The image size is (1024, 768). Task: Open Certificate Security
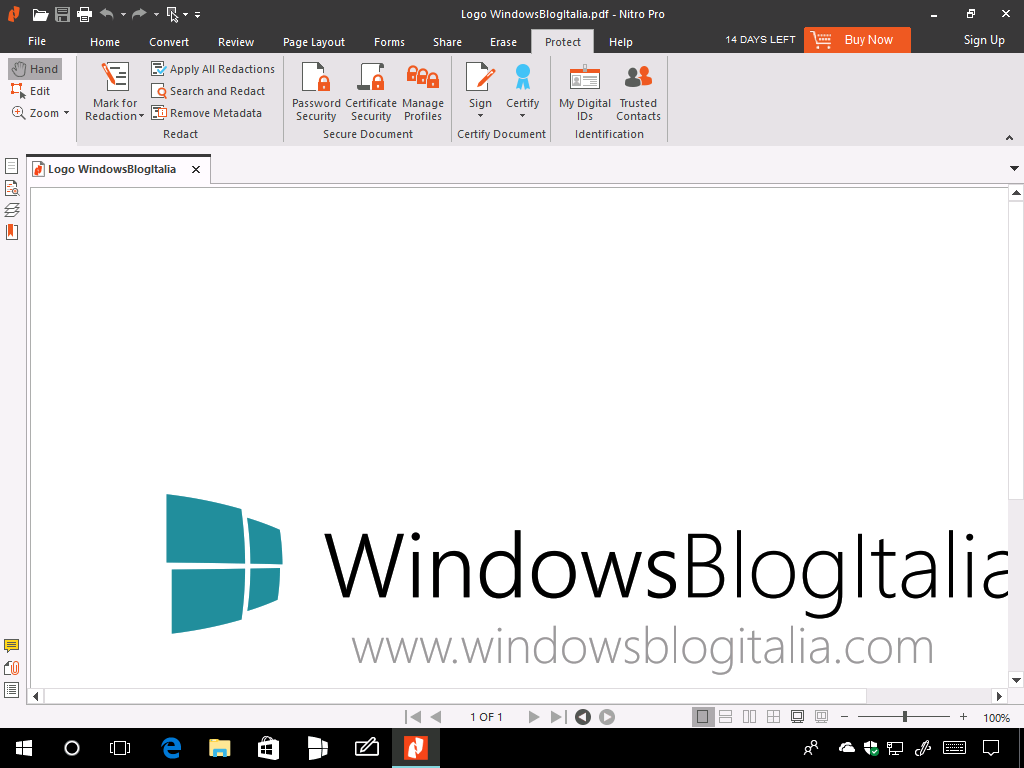[x=371, y=91]
